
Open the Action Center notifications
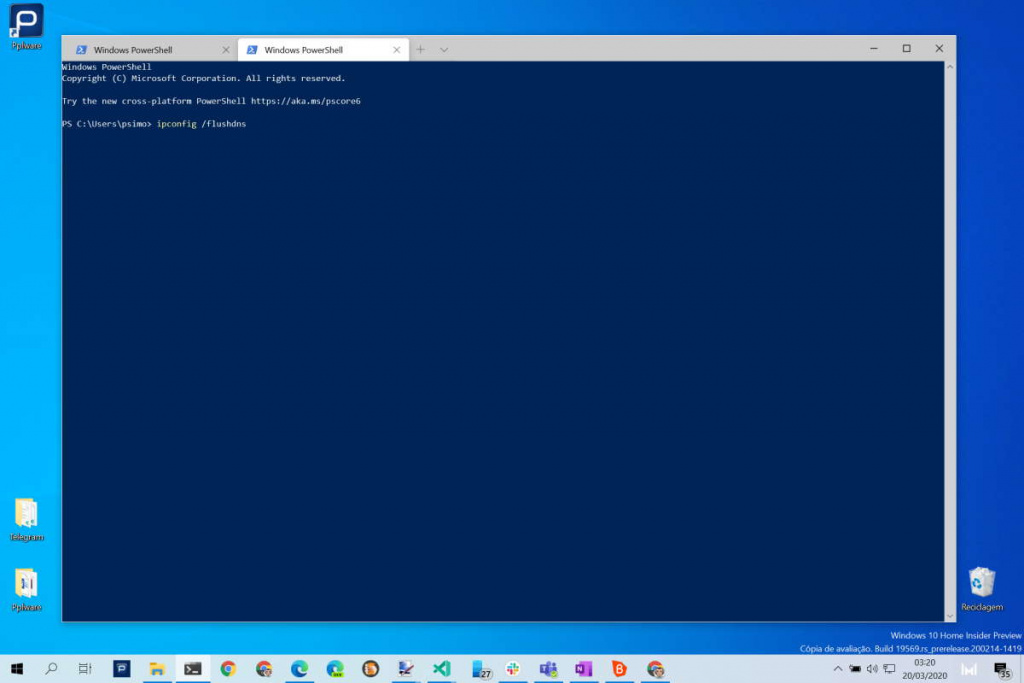coord(1001,670)
